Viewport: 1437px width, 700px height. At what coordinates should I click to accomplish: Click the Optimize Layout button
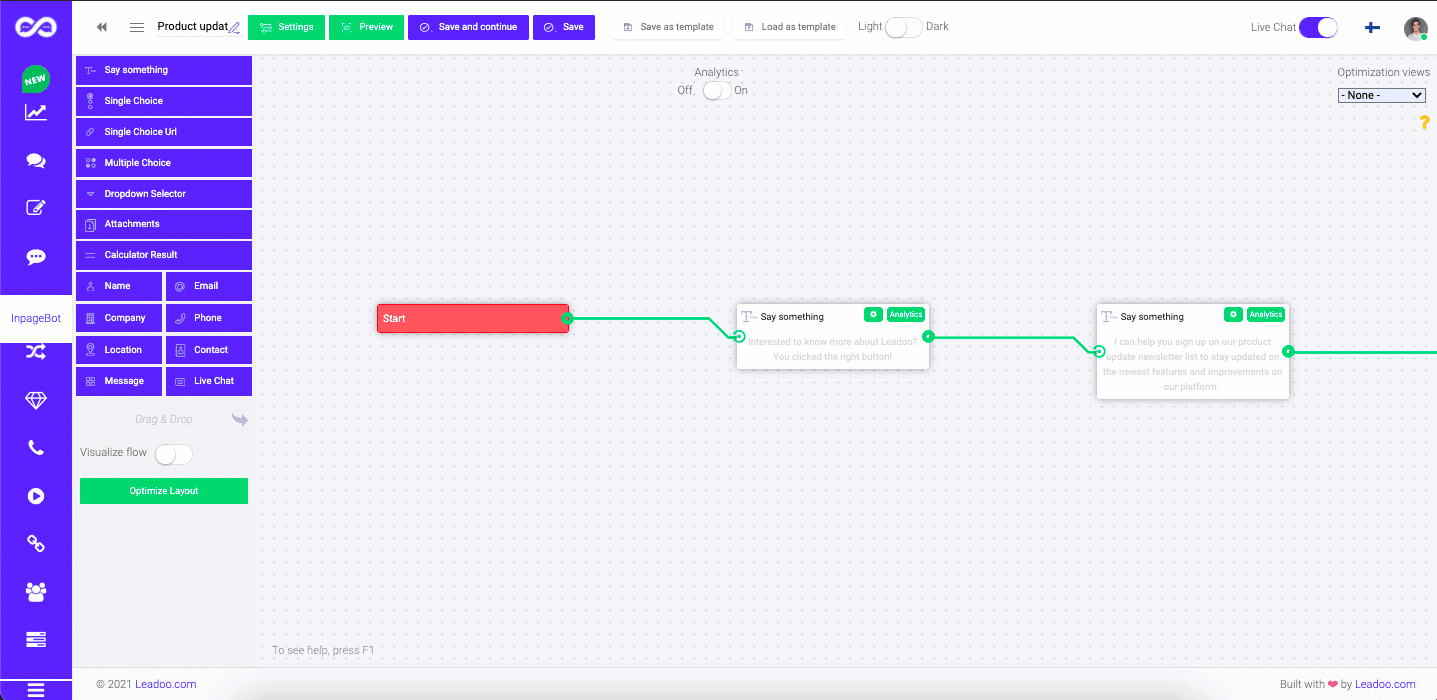pos(163,490)
